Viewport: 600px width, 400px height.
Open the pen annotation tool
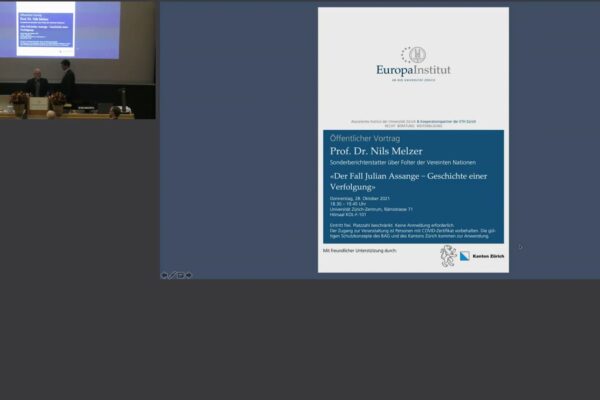point(172,275)
